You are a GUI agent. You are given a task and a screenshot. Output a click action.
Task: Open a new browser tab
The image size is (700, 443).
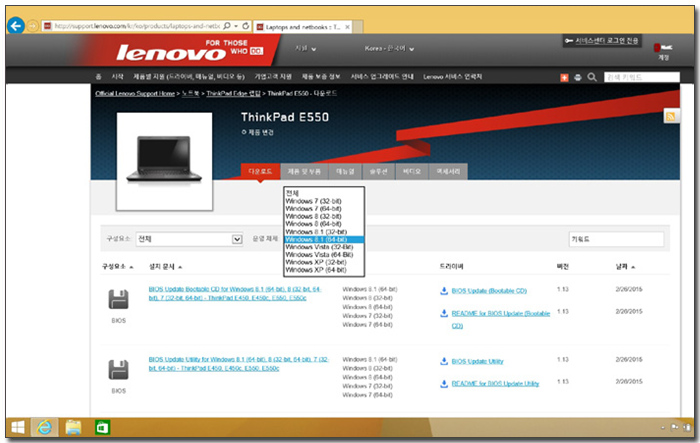coord(358,27)
